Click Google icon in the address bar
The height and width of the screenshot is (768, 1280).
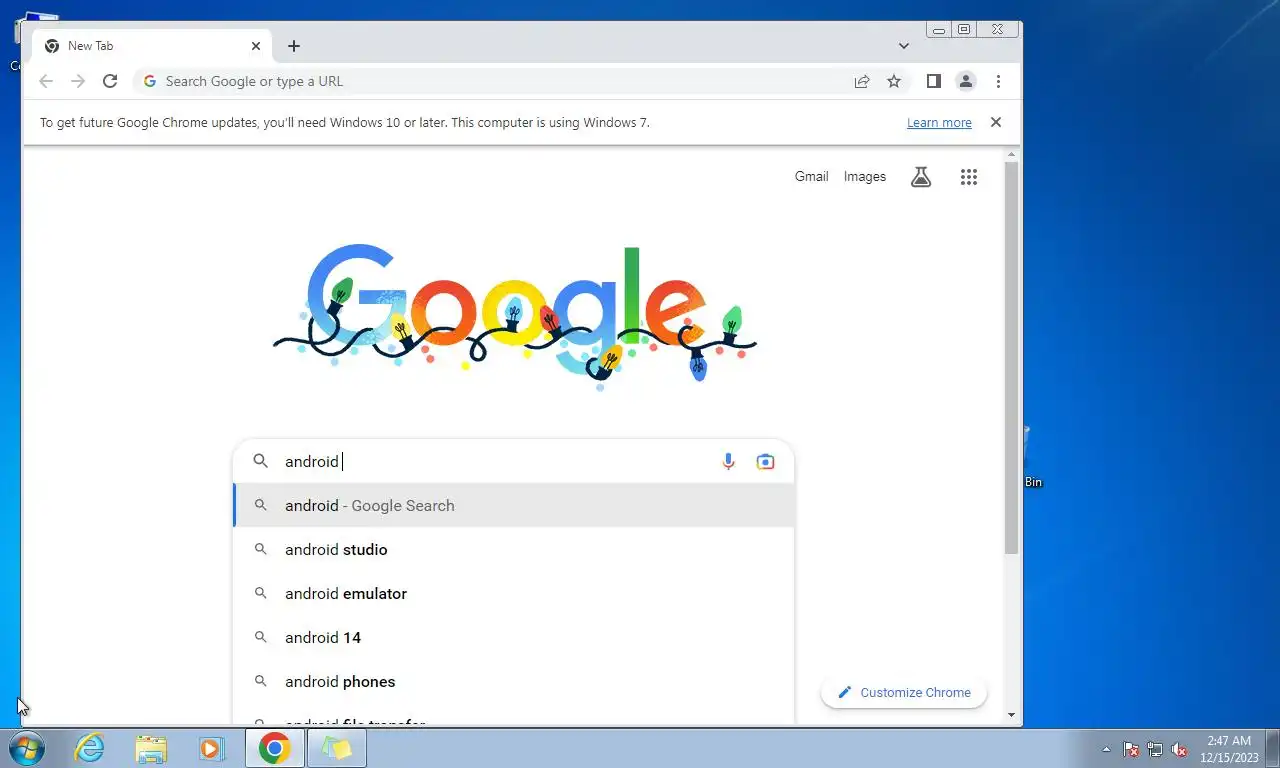tap(150, 81)
